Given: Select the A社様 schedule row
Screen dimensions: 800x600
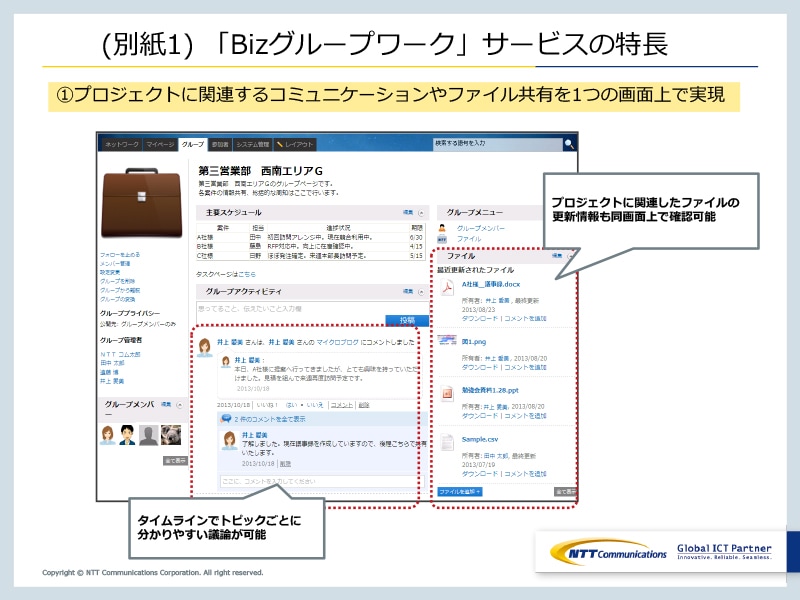Looking at the screenshot, I should click(311, 237).
